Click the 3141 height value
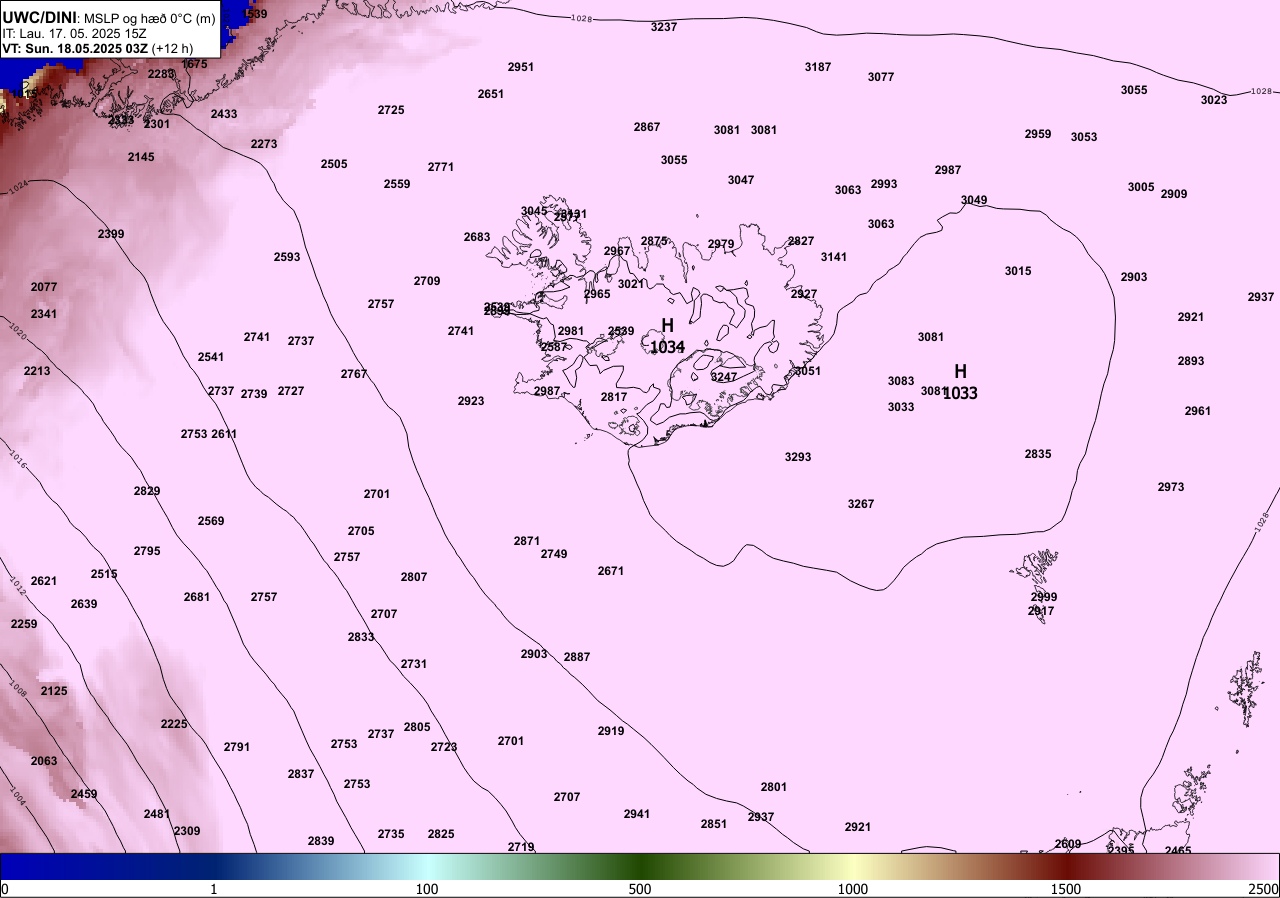1280x898 pixels. (834, 257)
